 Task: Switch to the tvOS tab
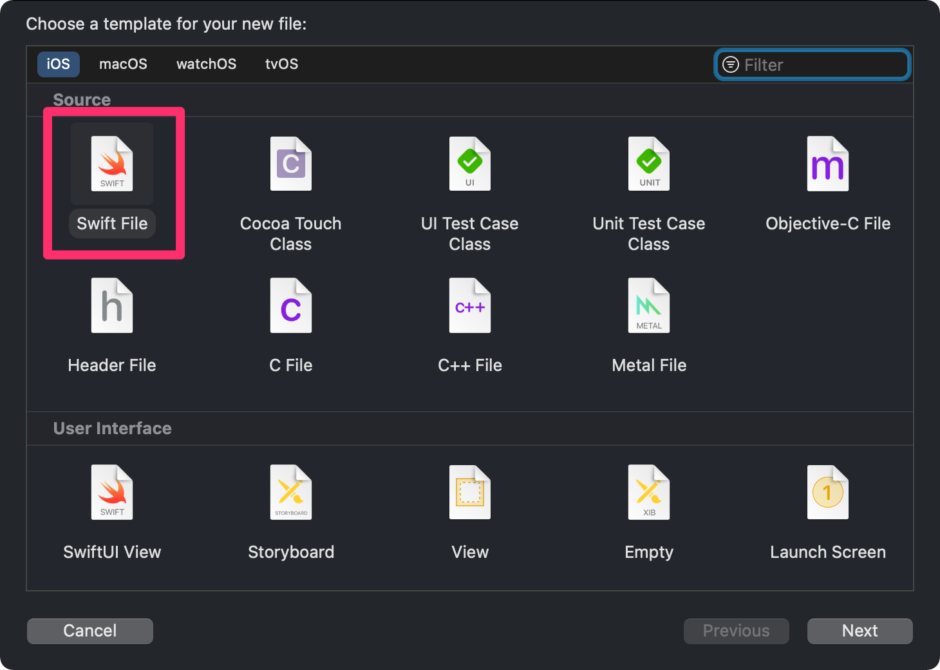(281, 64)
